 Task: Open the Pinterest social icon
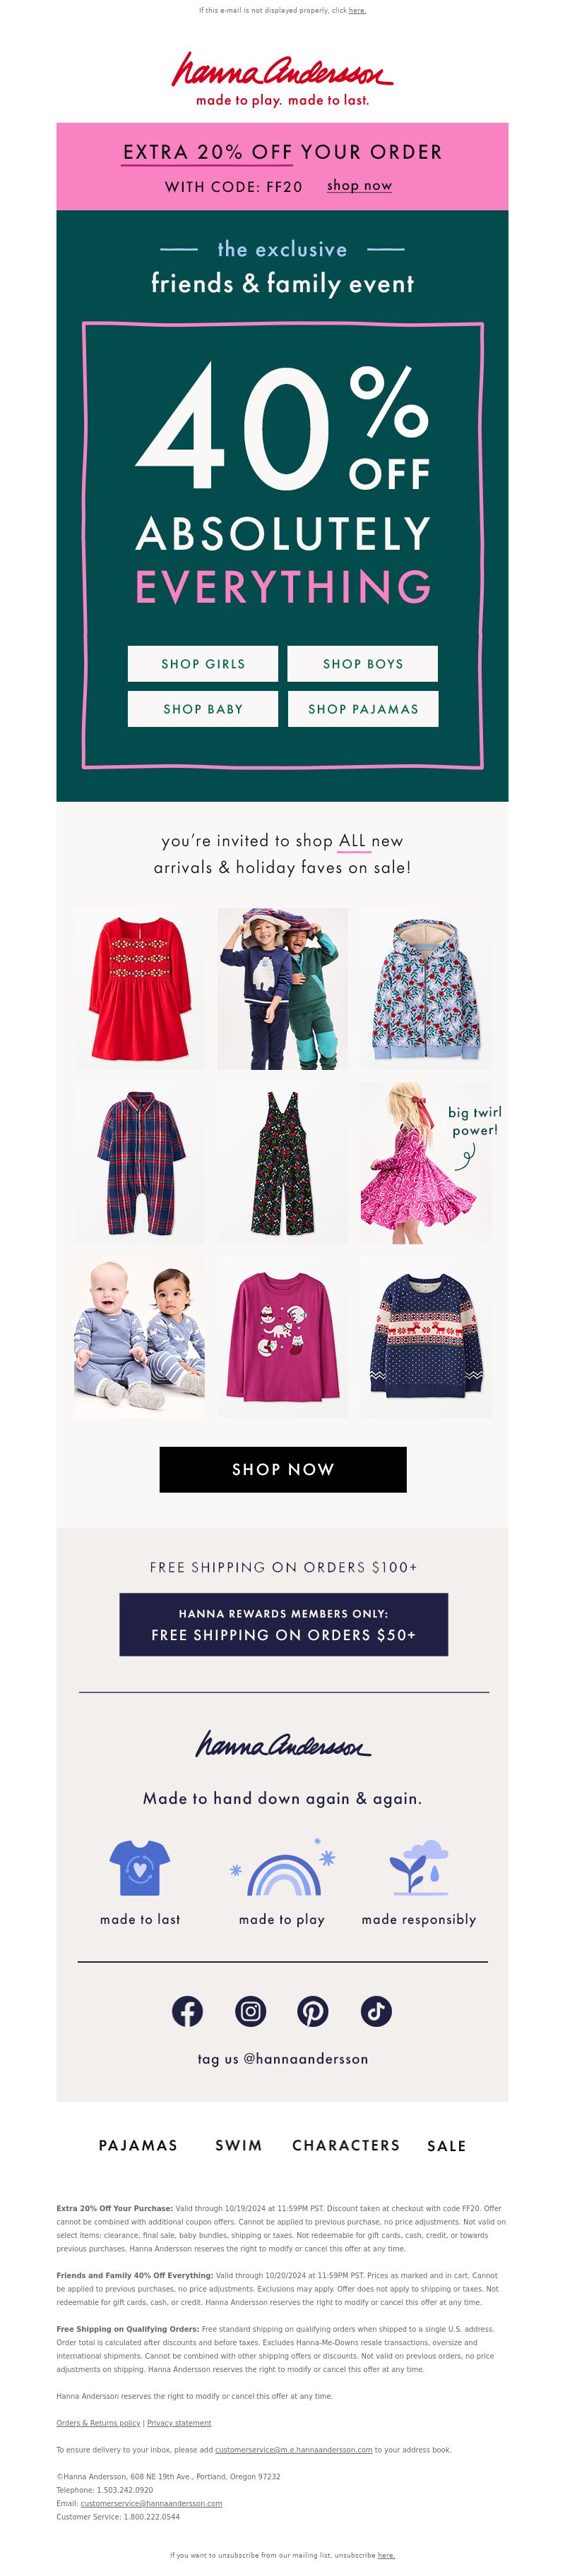(313, 2011)
